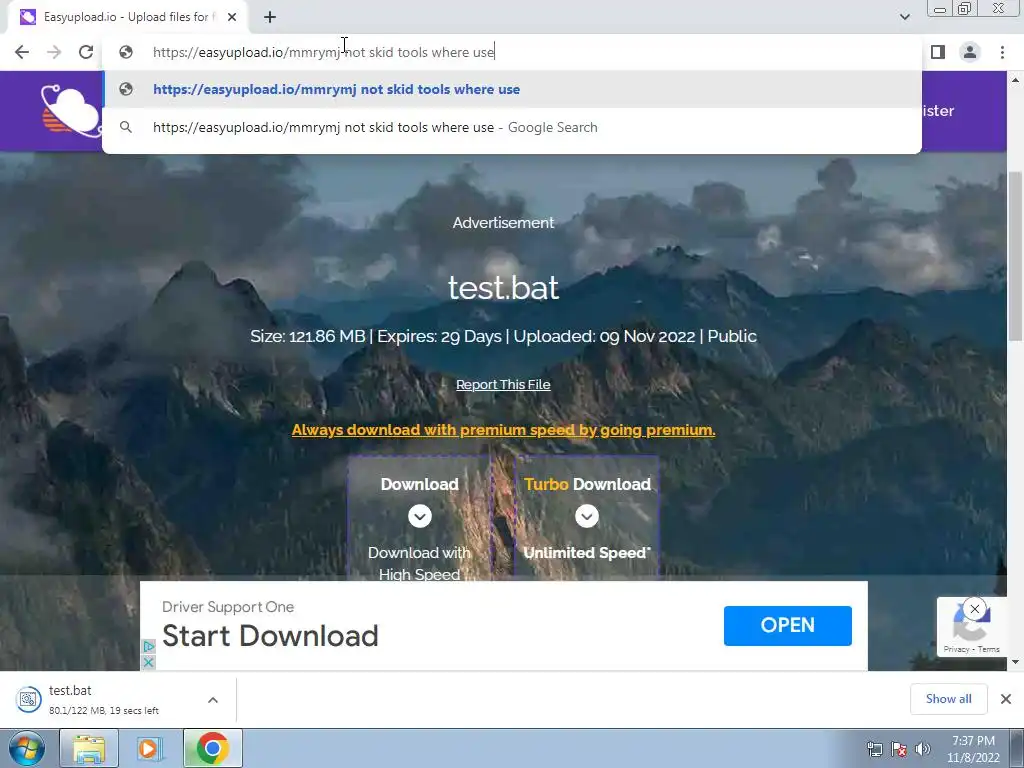Screen dimensions: 1024x768
Task: Click the Download with High Speed box
Action: click(419, 518)
